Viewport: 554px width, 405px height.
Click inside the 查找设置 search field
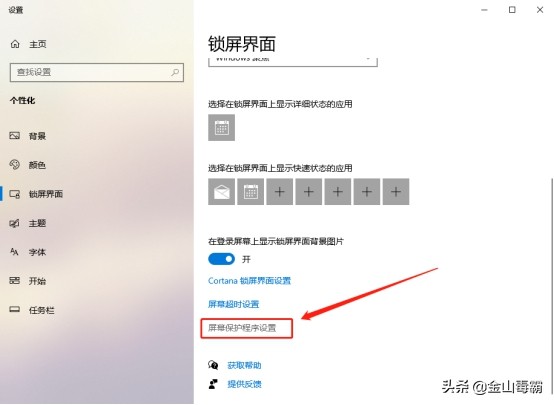click(97, 72)
